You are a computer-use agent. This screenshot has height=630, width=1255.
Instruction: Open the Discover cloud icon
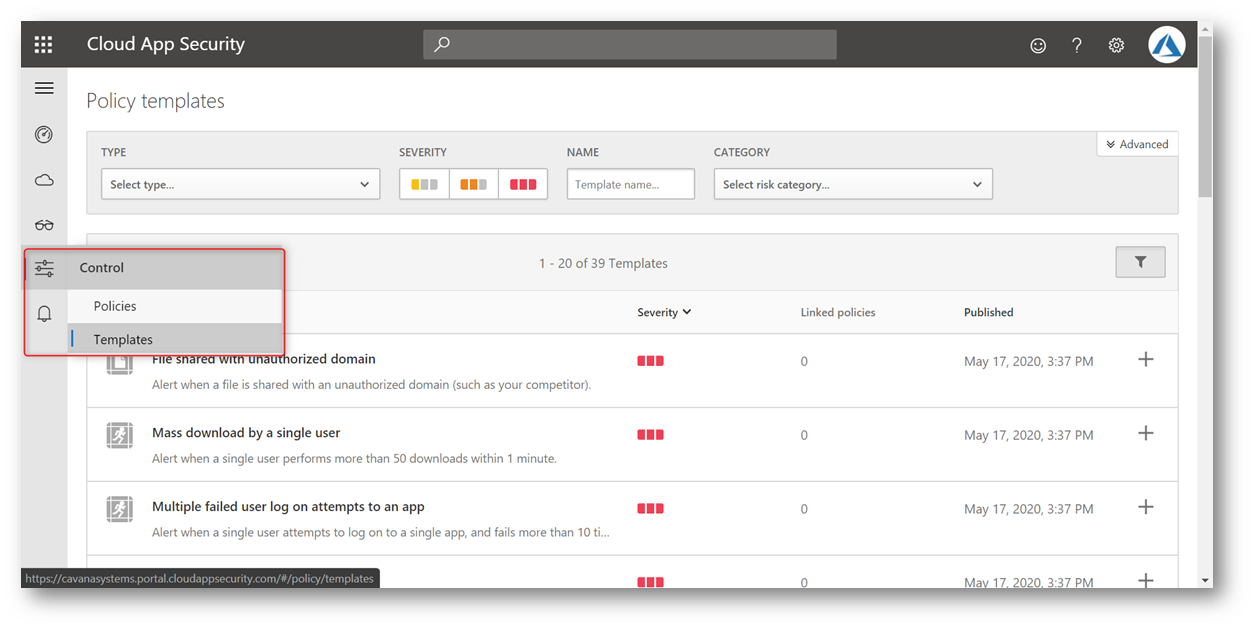point(44,180)
